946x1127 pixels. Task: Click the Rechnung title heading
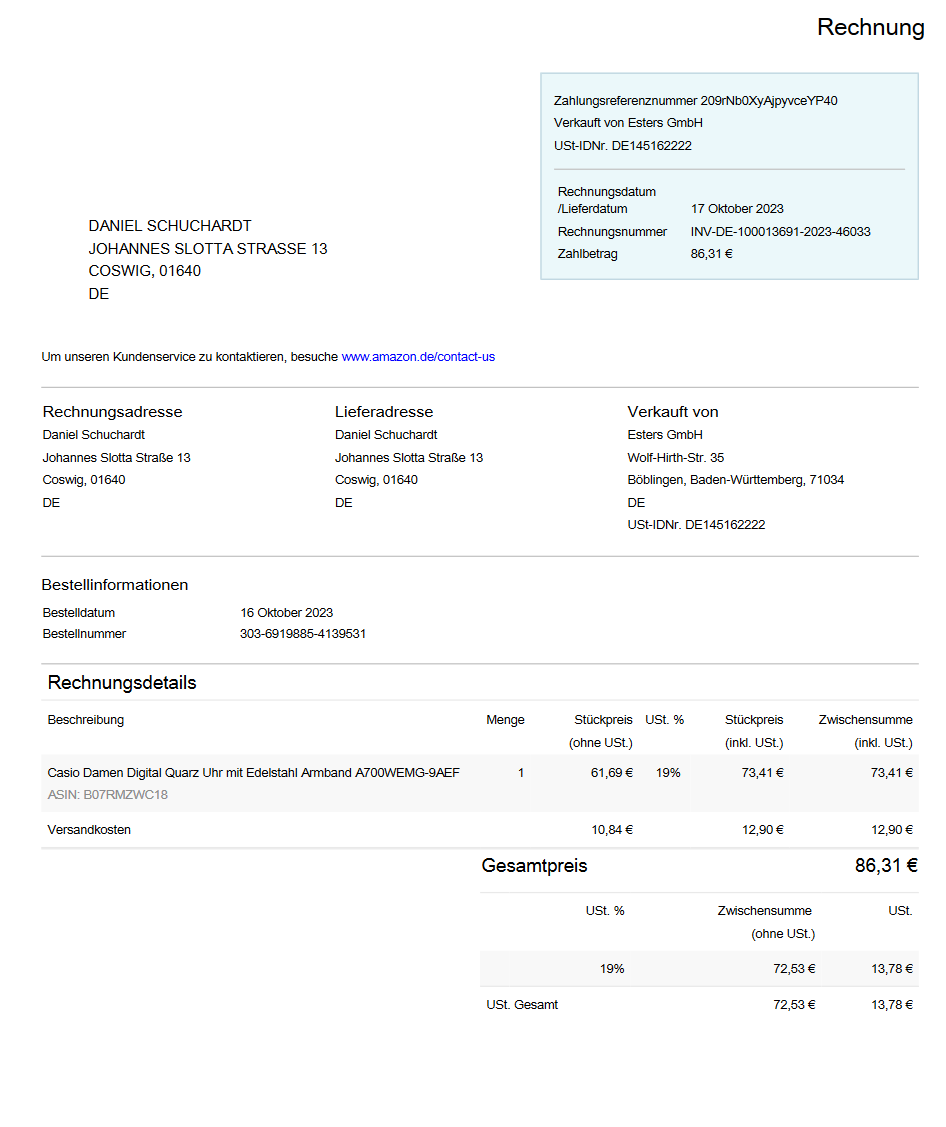point(870,27)
